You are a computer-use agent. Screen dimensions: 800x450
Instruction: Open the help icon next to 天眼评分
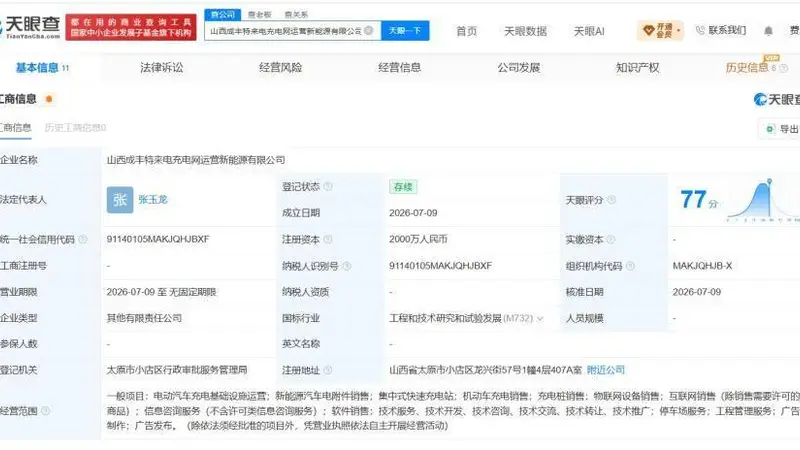click(611, 200)
